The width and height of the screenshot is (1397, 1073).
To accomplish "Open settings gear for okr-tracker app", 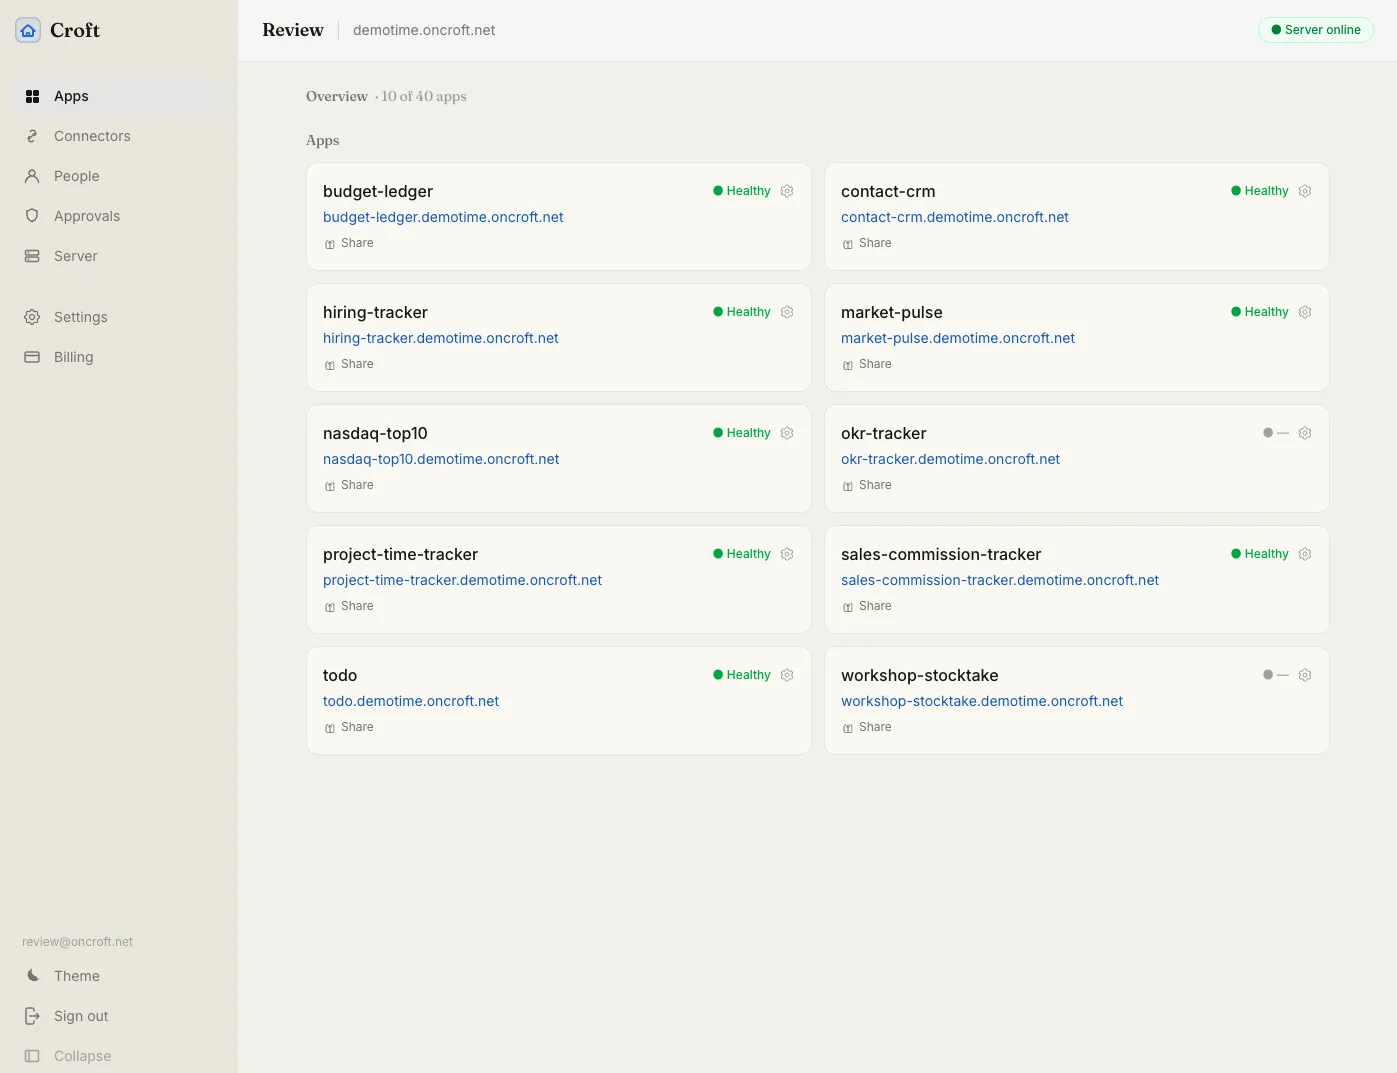I will (1305, 433).
